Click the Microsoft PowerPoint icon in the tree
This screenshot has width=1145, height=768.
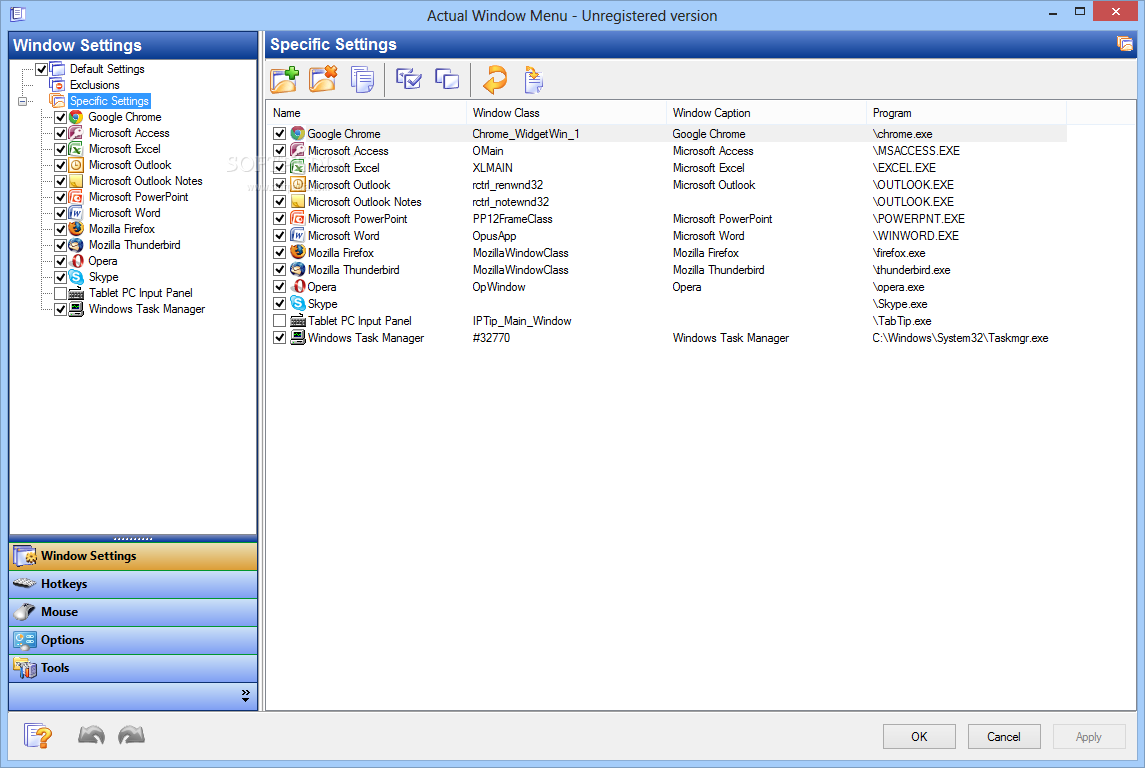(76, 197)
